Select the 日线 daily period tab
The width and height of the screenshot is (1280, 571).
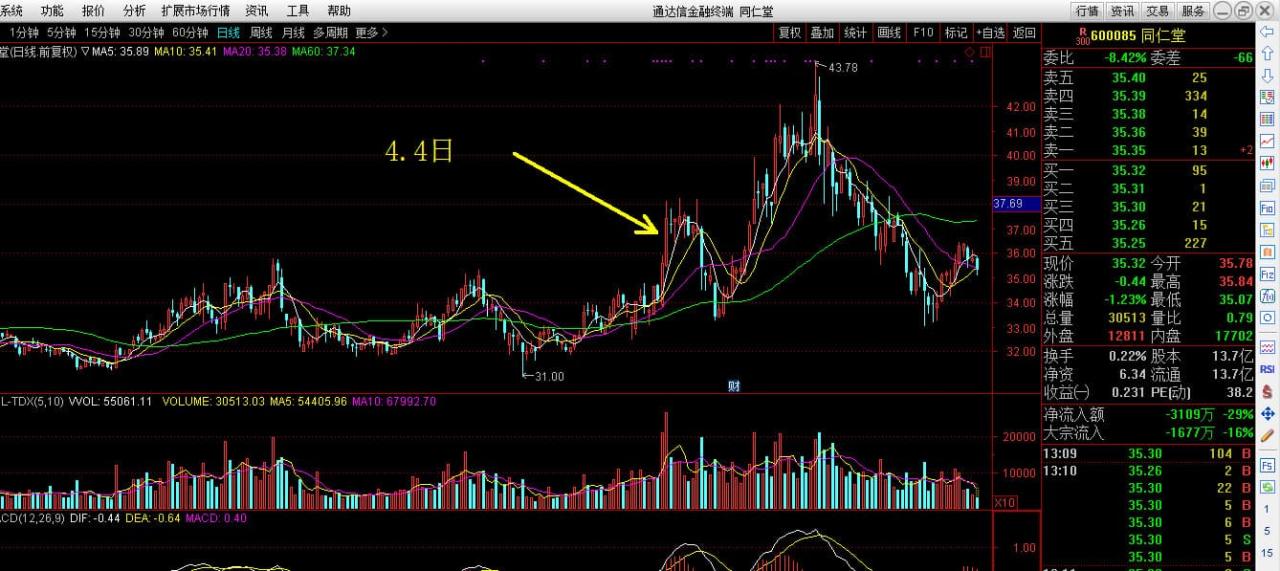(x=228, y=32)
